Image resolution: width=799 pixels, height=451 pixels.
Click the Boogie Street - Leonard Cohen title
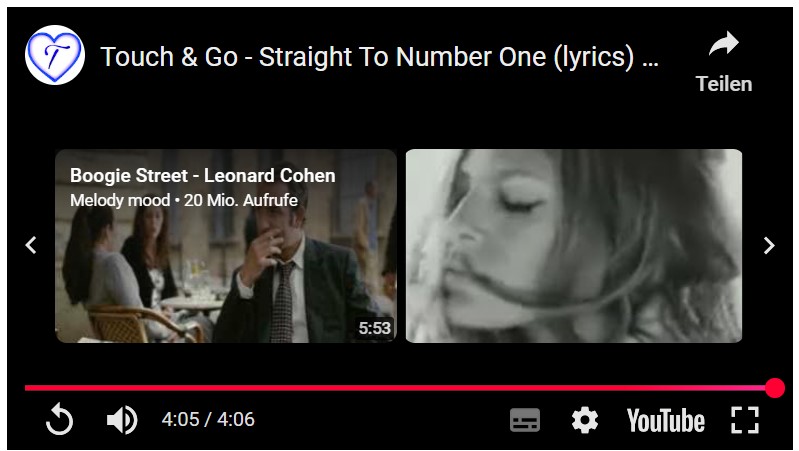[203, 176]
